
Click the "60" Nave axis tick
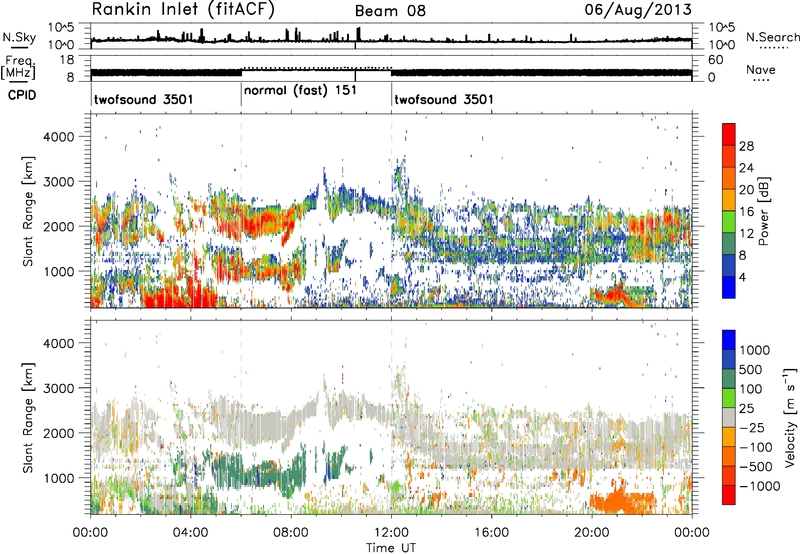(x=716, y=60)
